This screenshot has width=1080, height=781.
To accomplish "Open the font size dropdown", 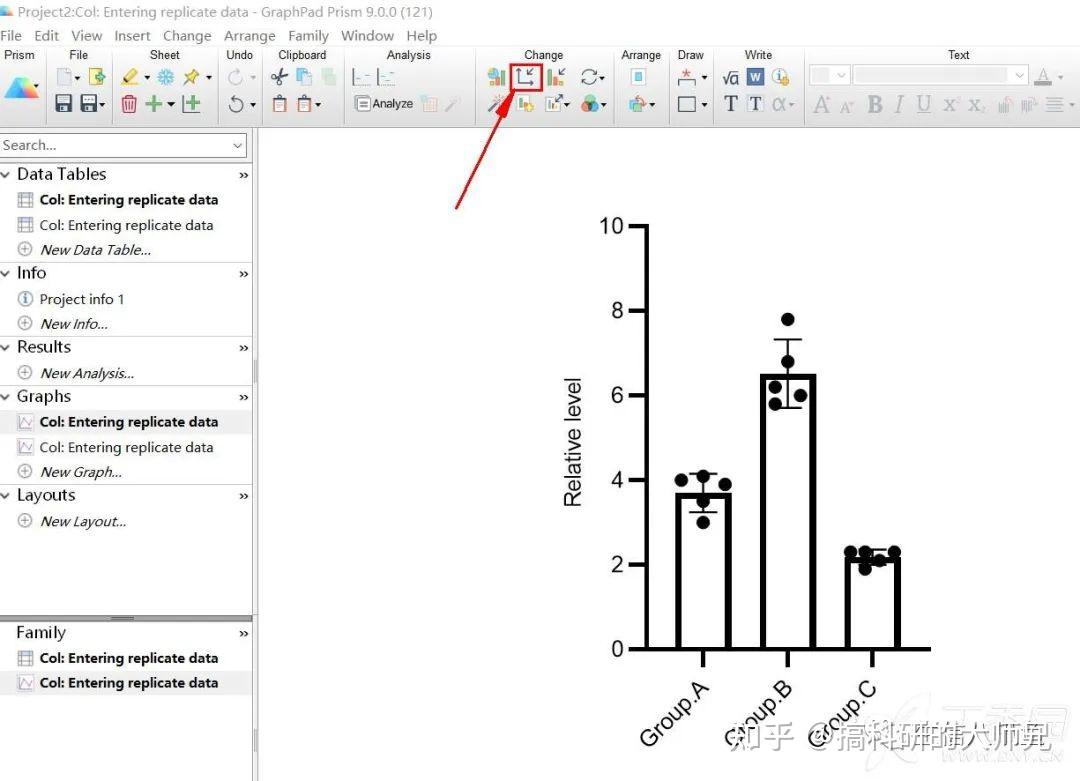I will pyautogui.click(x=841, y=75).
